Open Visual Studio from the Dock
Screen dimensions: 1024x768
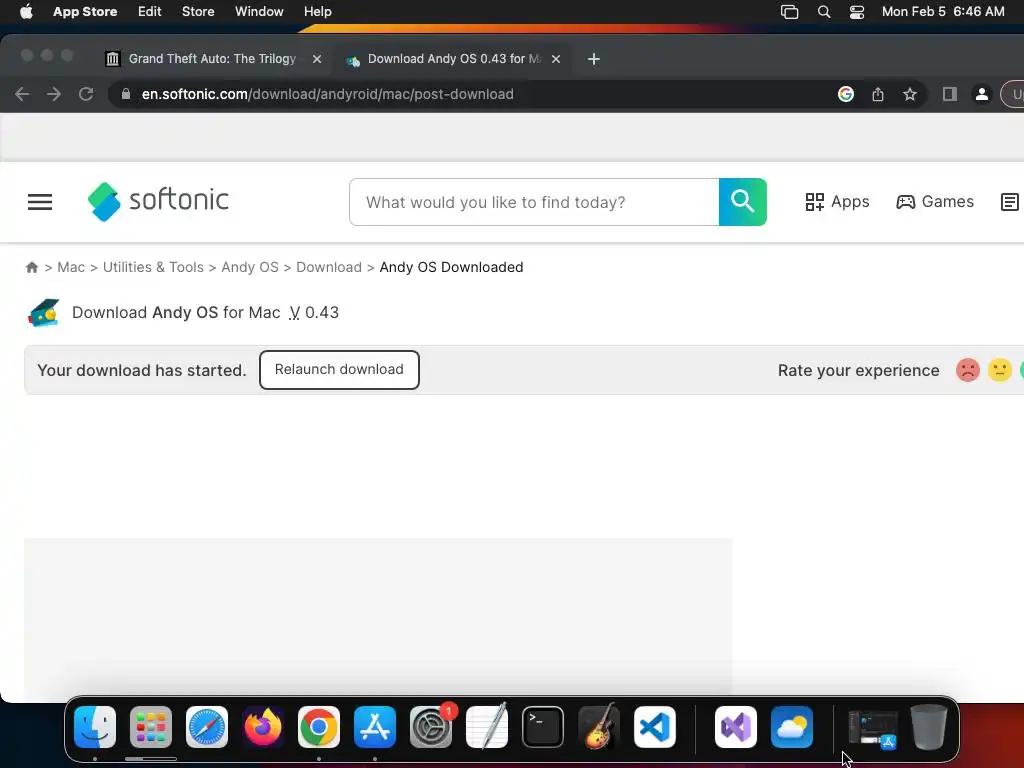[x=736, y=727]
